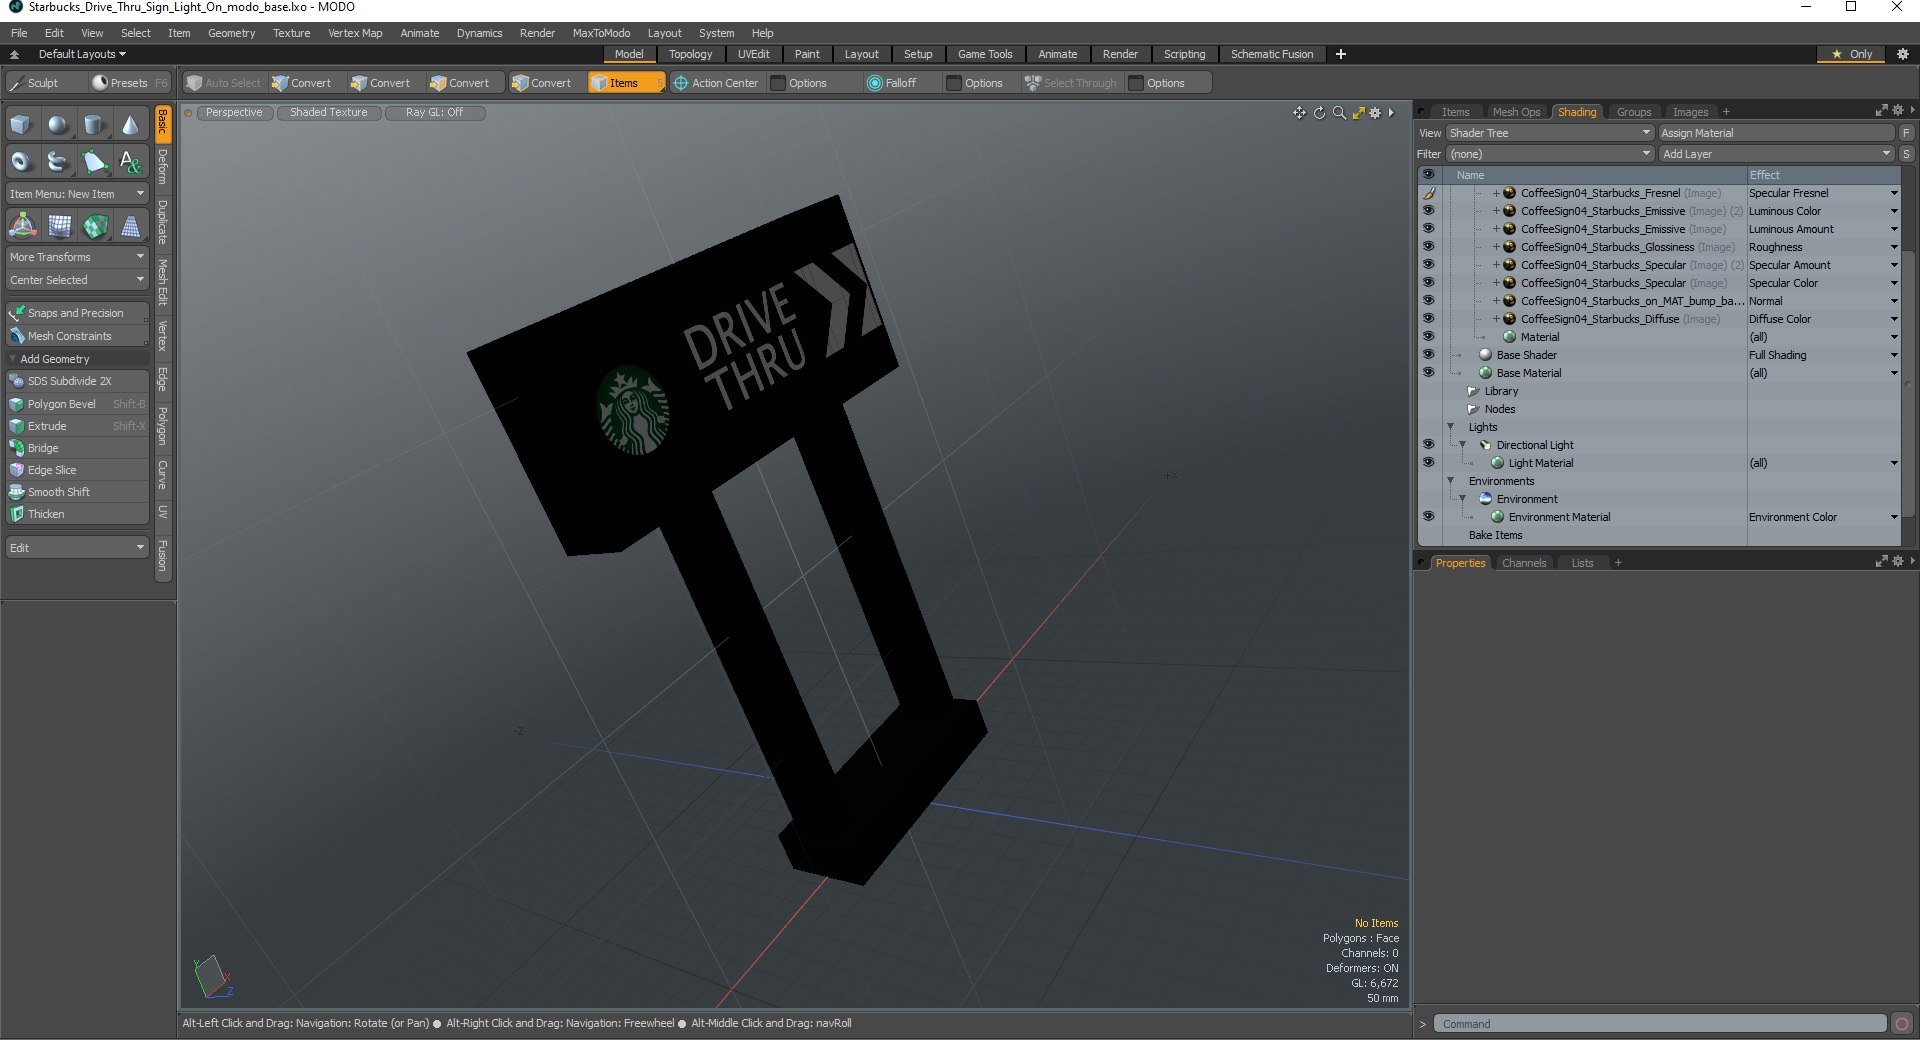
Task: Select the Torus primitive tool
Action: (x=21, y=161)
